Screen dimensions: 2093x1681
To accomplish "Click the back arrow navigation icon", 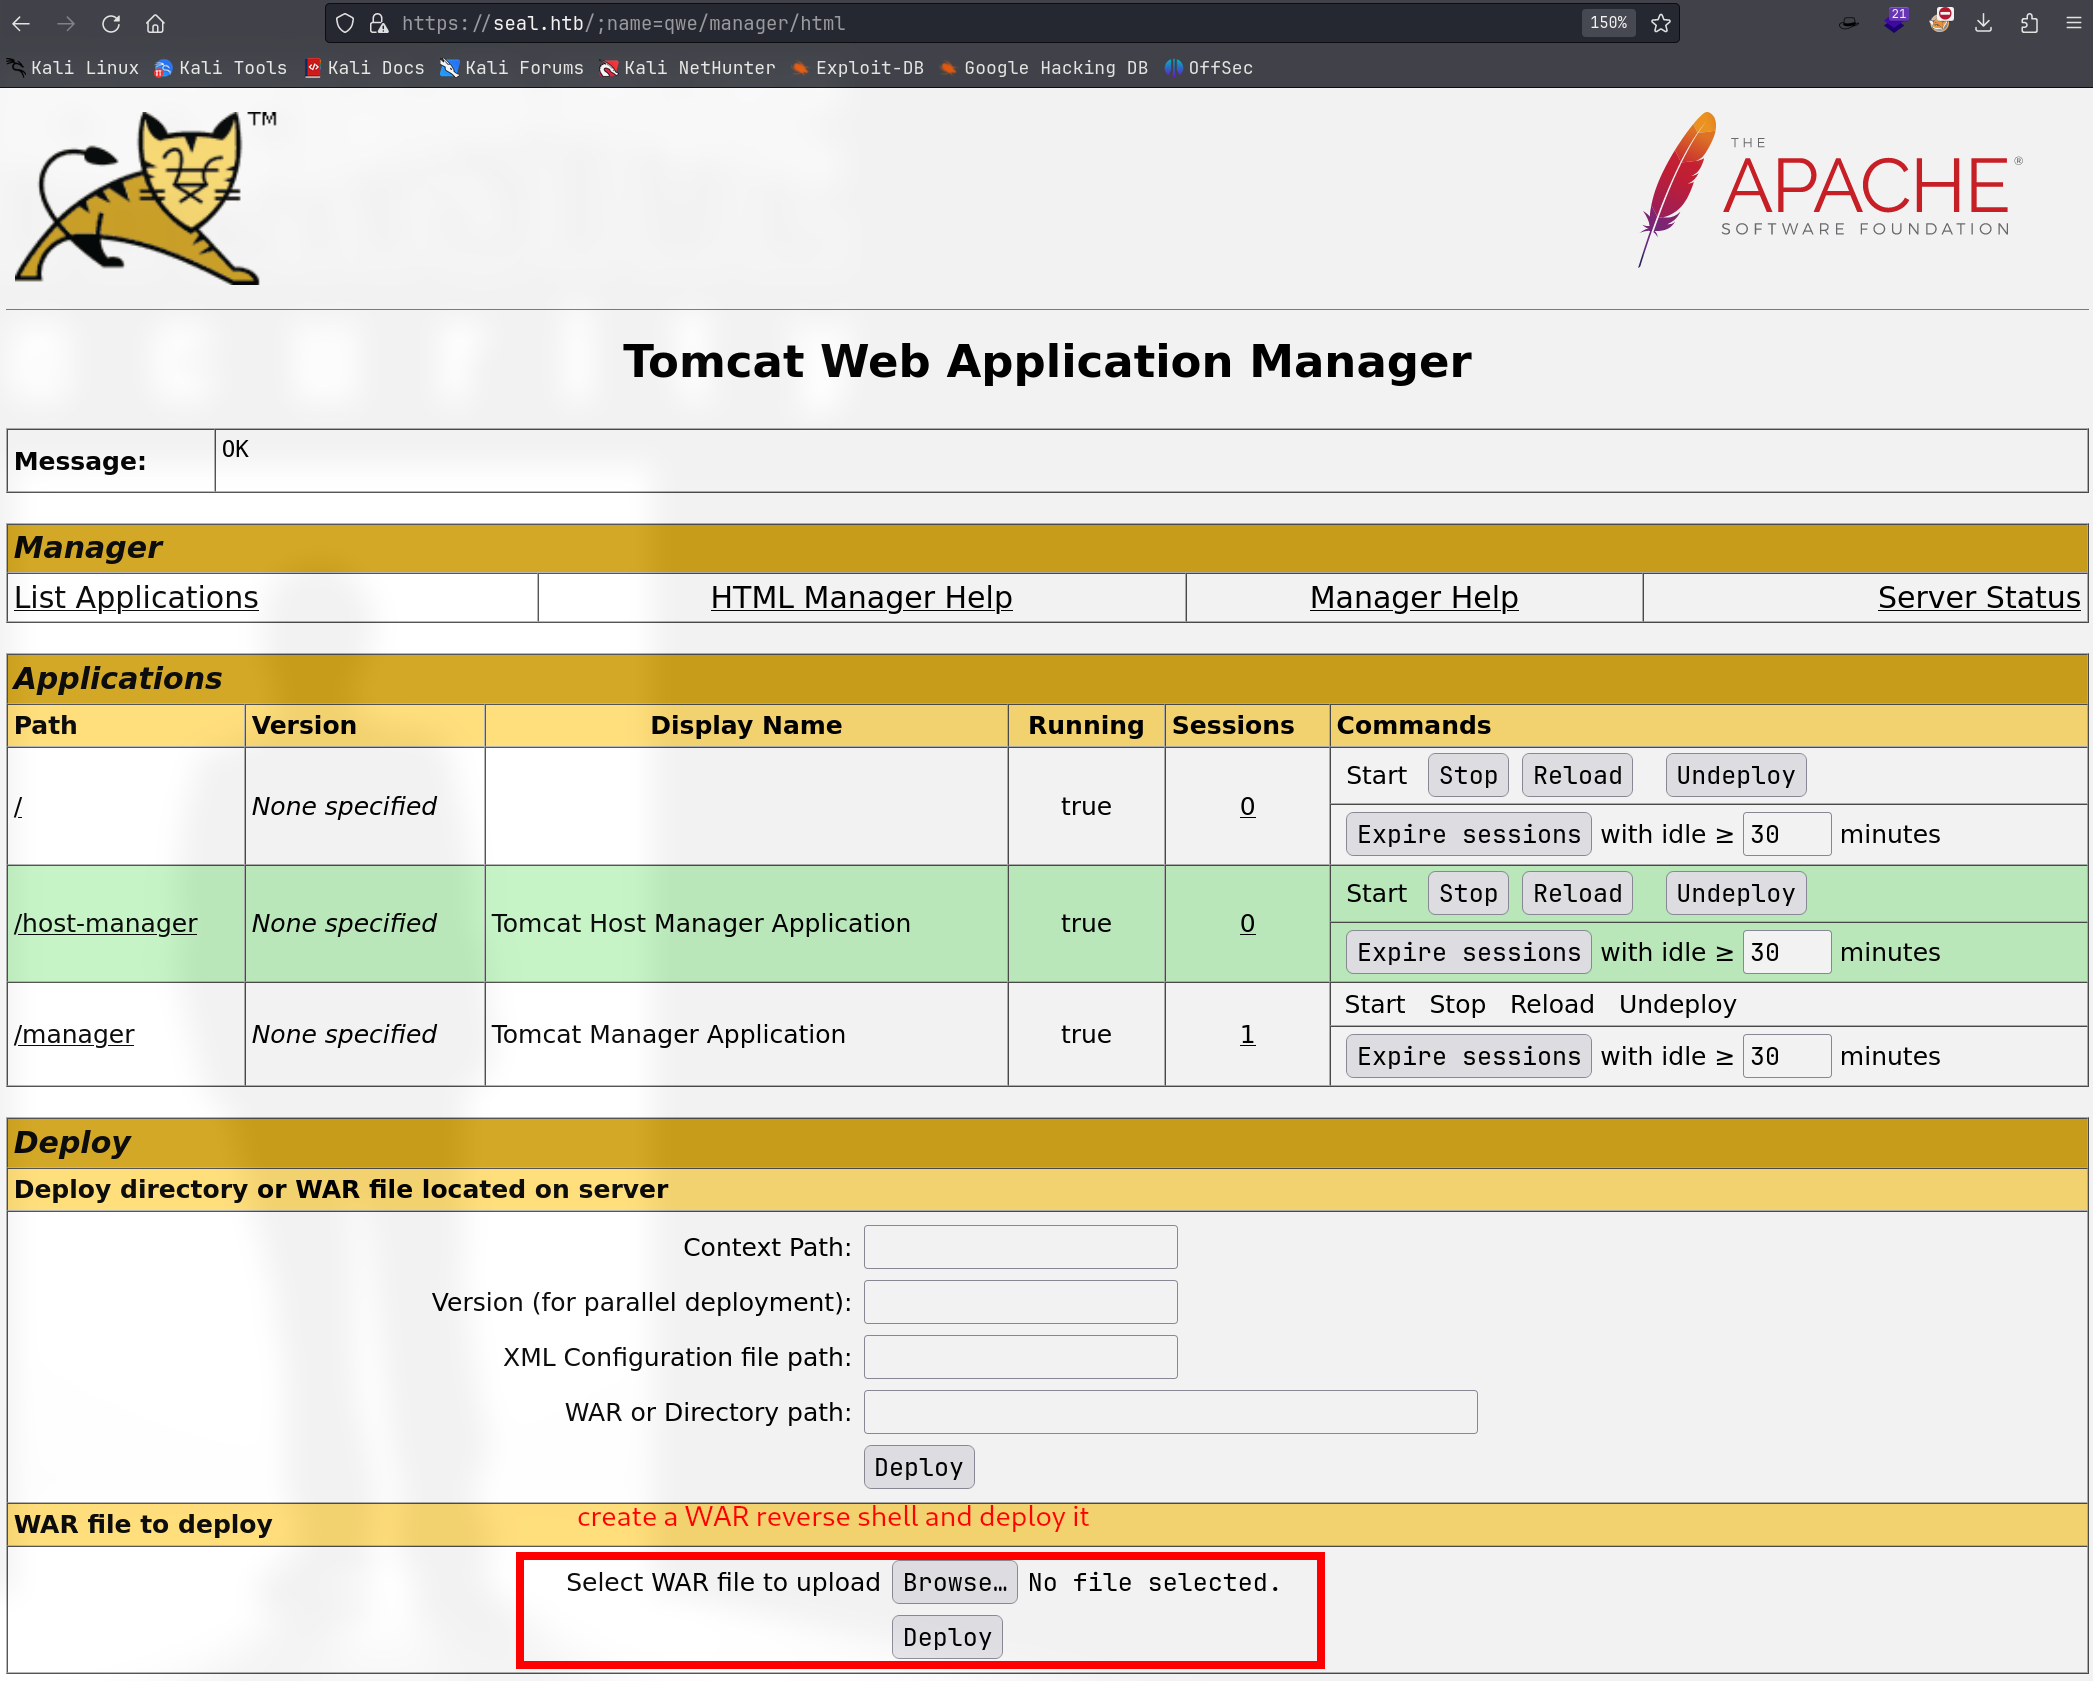I will tap(21, 23).
